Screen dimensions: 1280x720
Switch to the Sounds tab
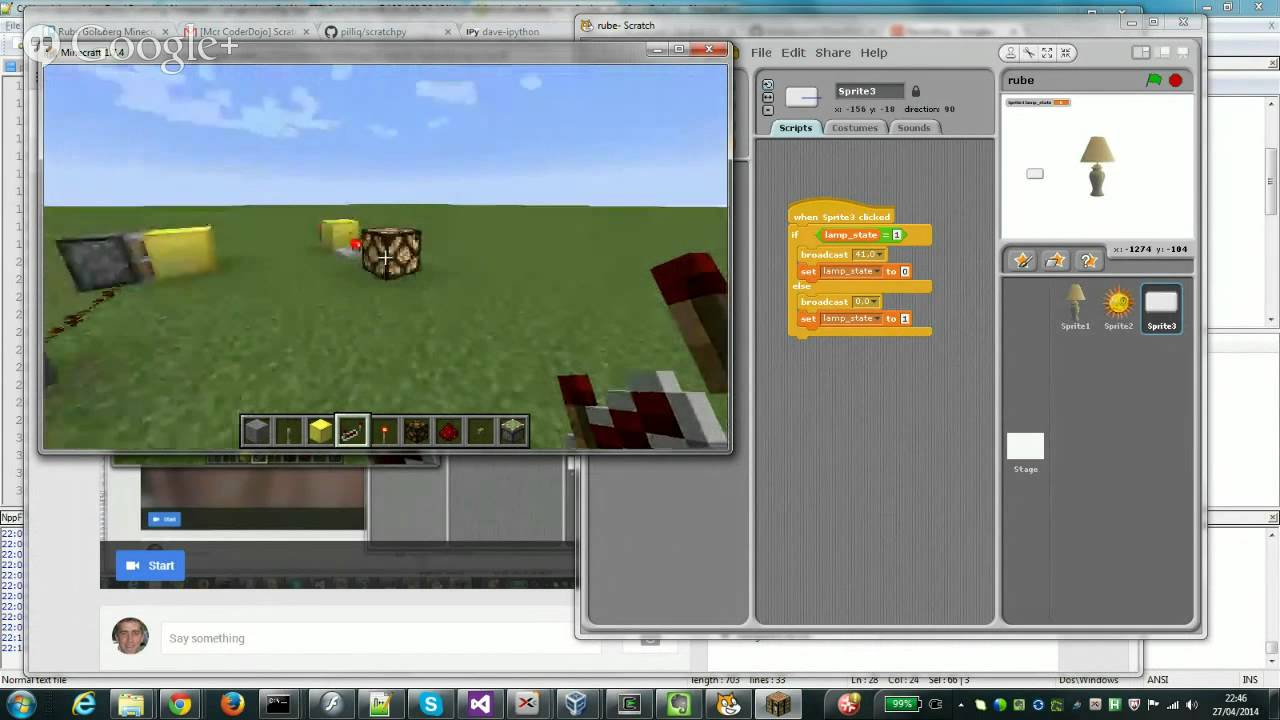point(913,128)
